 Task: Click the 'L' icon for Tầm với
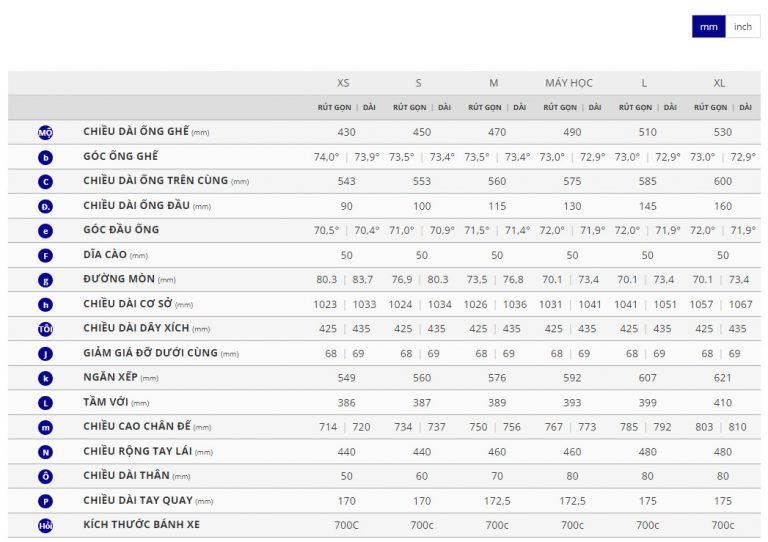click(x=46, y=403)
